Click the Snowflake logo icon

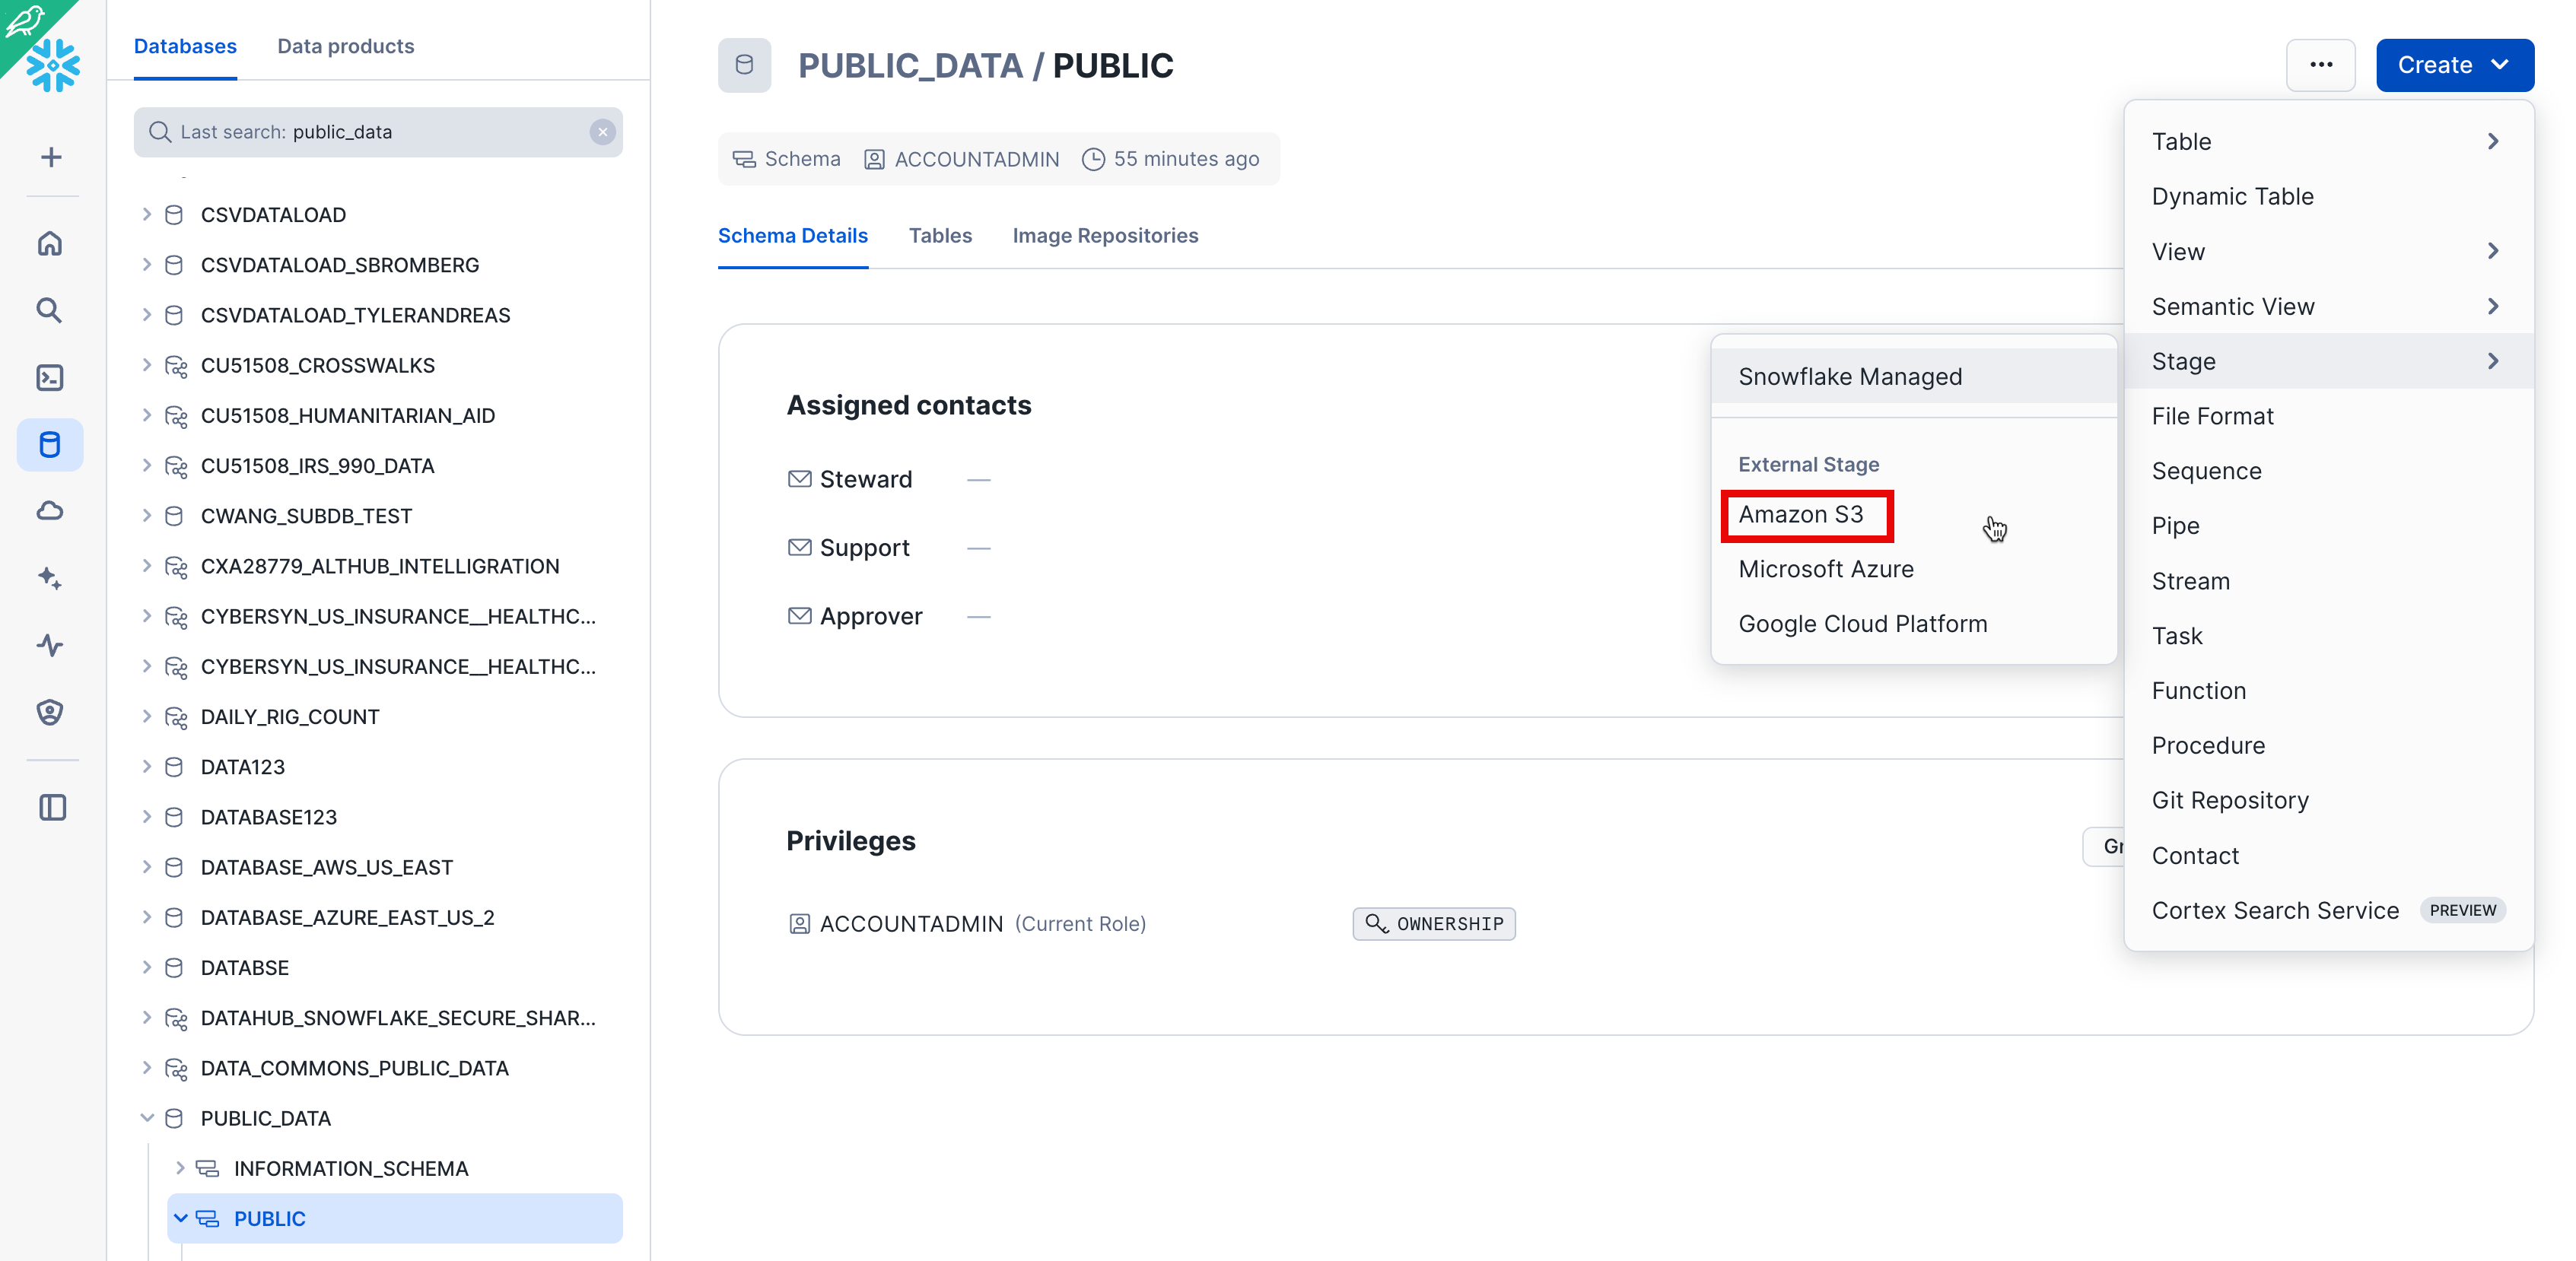click(x=53, y=65)
